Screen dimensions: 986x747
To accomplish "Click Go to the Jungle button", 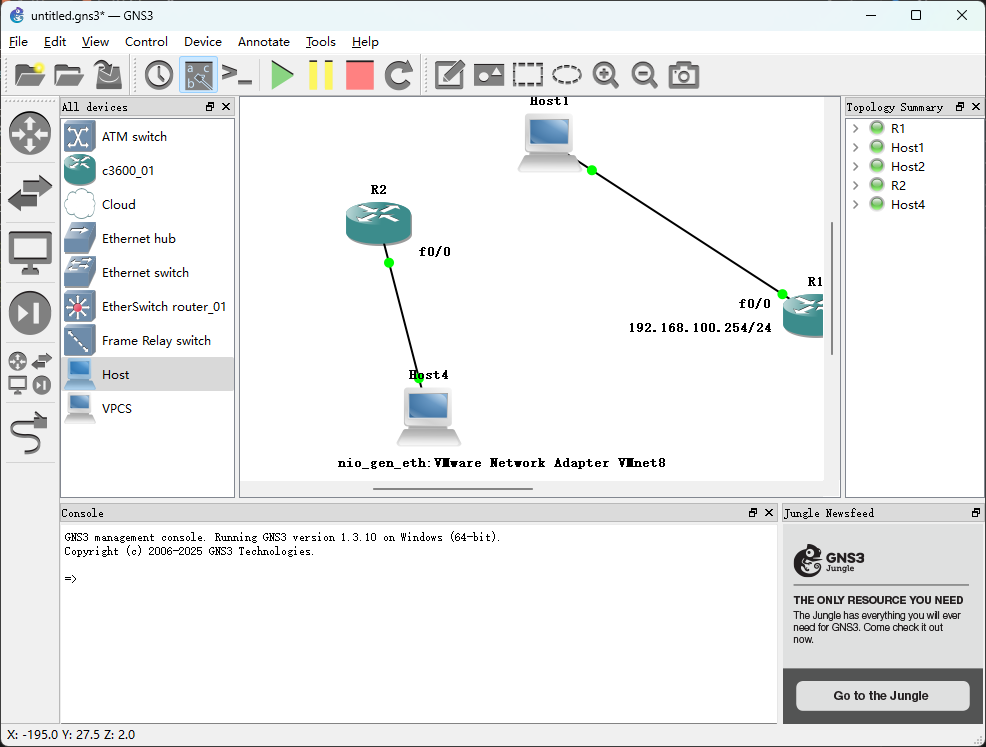I will 882,695.
